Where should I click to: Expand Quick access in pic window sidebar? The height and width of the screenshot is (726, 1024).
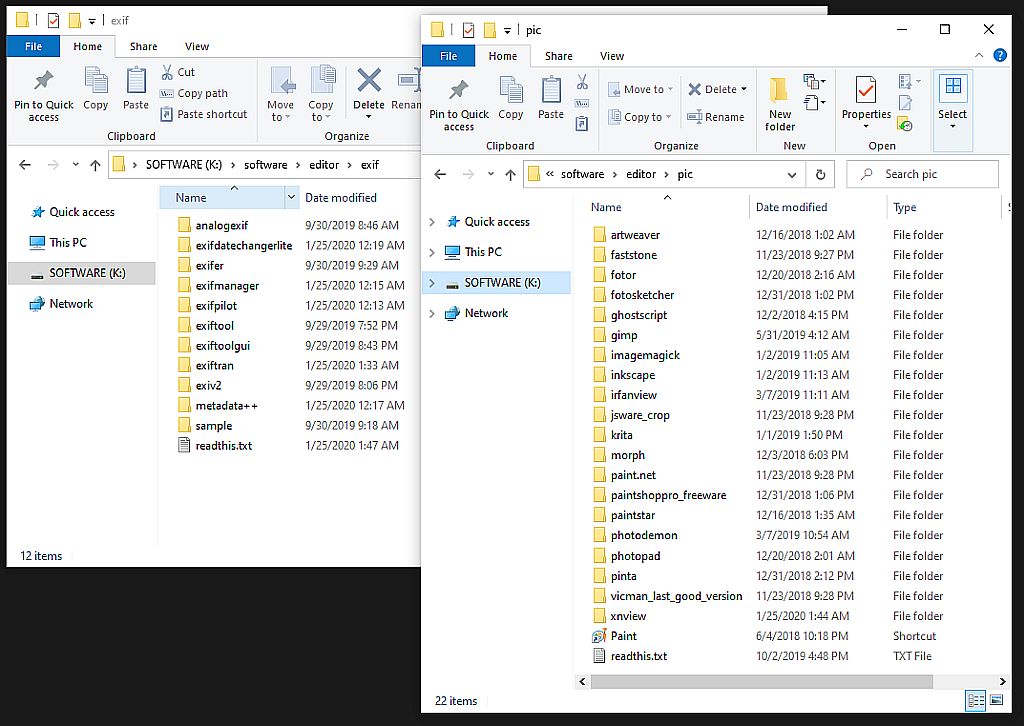[x=432, y=222]
